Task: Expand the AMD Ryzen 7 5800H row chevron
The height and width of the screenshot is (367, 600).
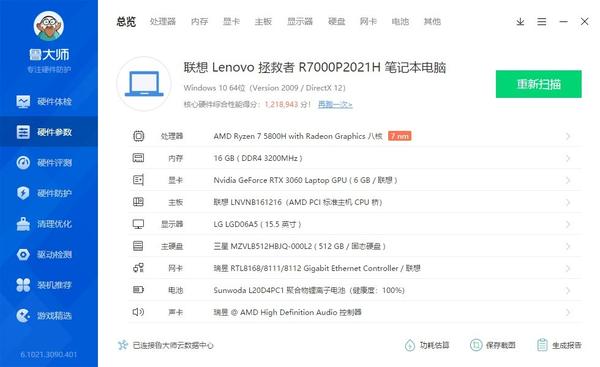Action: pyautogui.click(x=568, y=136)
